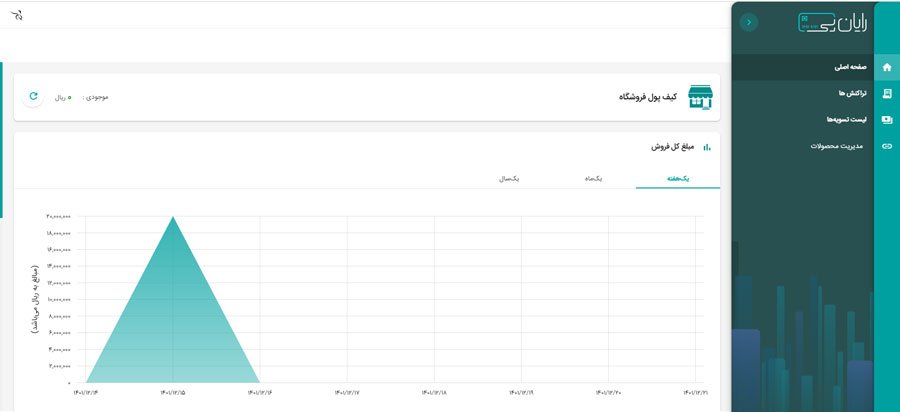900x412 pixels.
Task: Click the vertical axis title مبالغ به ریال می‌باشد
Action: (35, 300)
